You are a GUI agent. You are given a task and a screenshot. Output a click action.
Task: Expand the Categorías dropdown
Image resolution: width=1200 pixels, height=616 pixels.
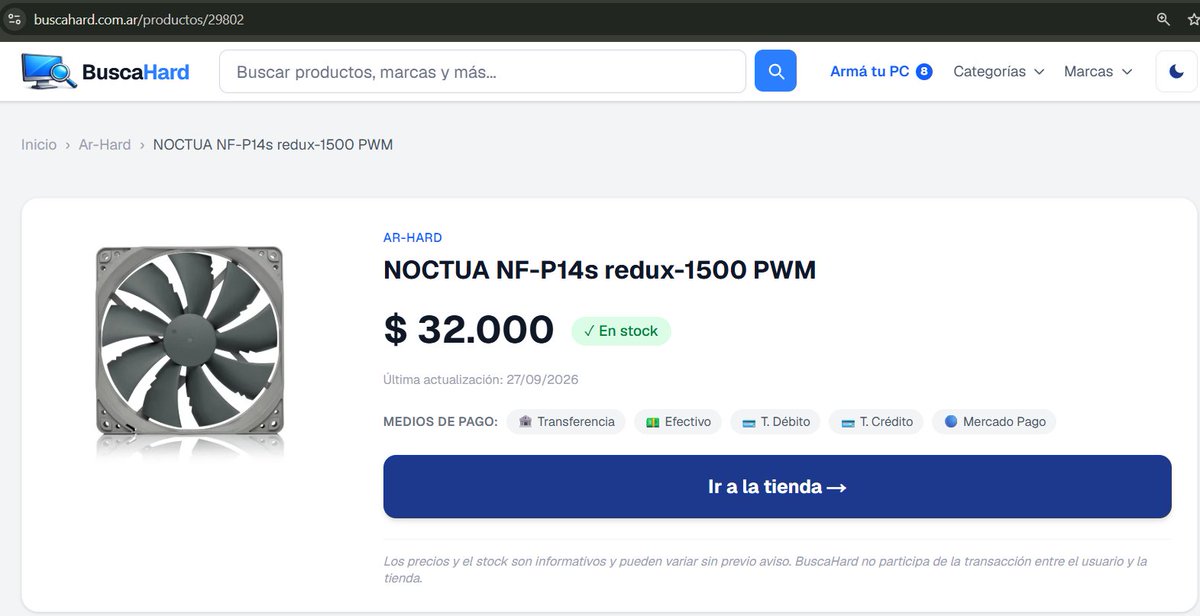click(999, 71)
